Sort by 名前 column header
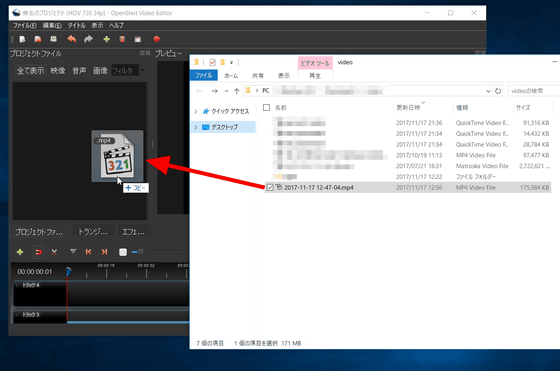The image size is (560, 371). (x=281, y=107)
